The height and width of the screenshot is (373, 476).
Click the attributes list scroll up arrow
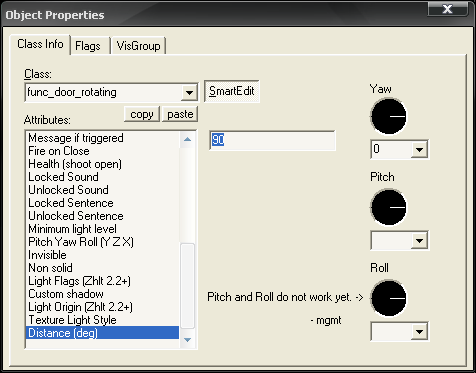point(187,139)
